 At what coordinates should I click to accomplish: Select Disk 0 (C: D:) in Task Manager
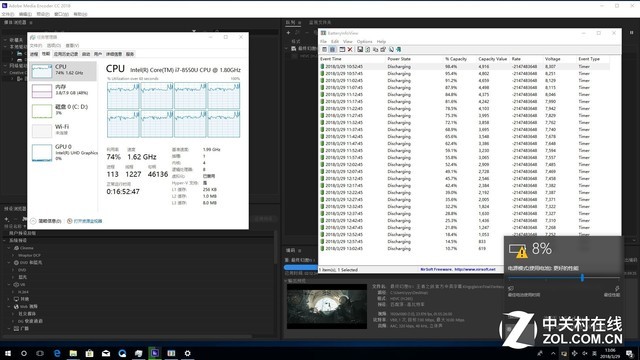[x=63, y=110]
